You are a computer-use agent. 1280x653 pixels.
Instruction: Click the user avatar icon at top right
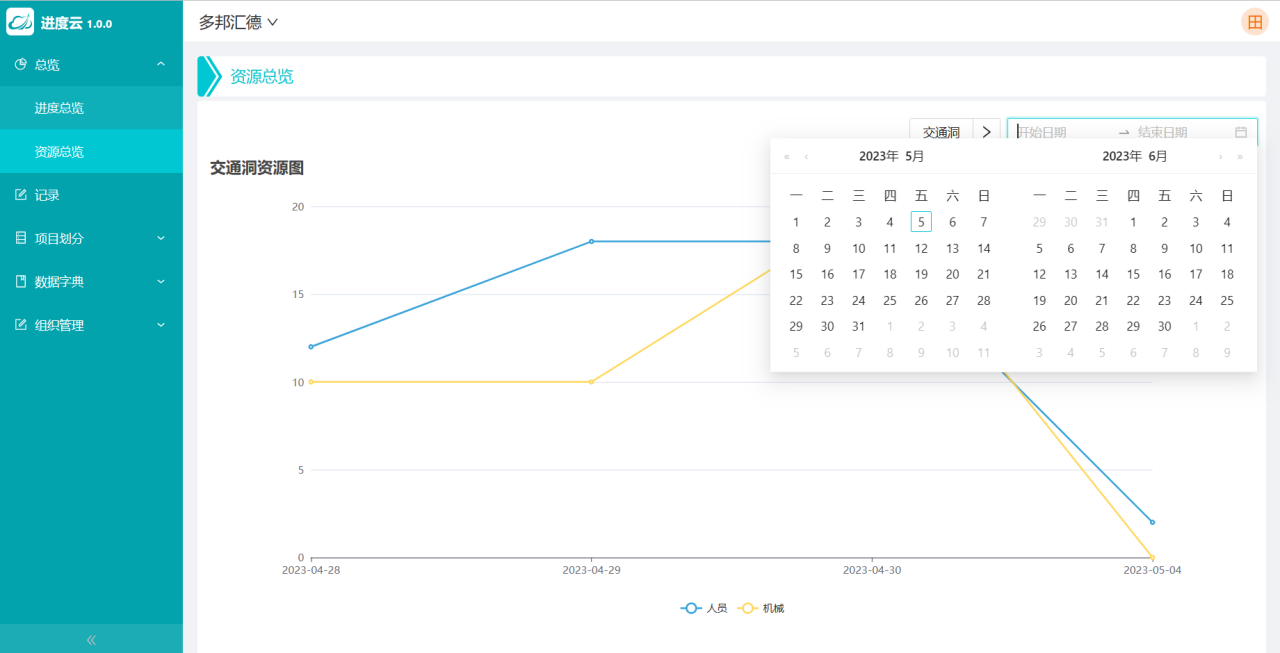point(1254,22)
